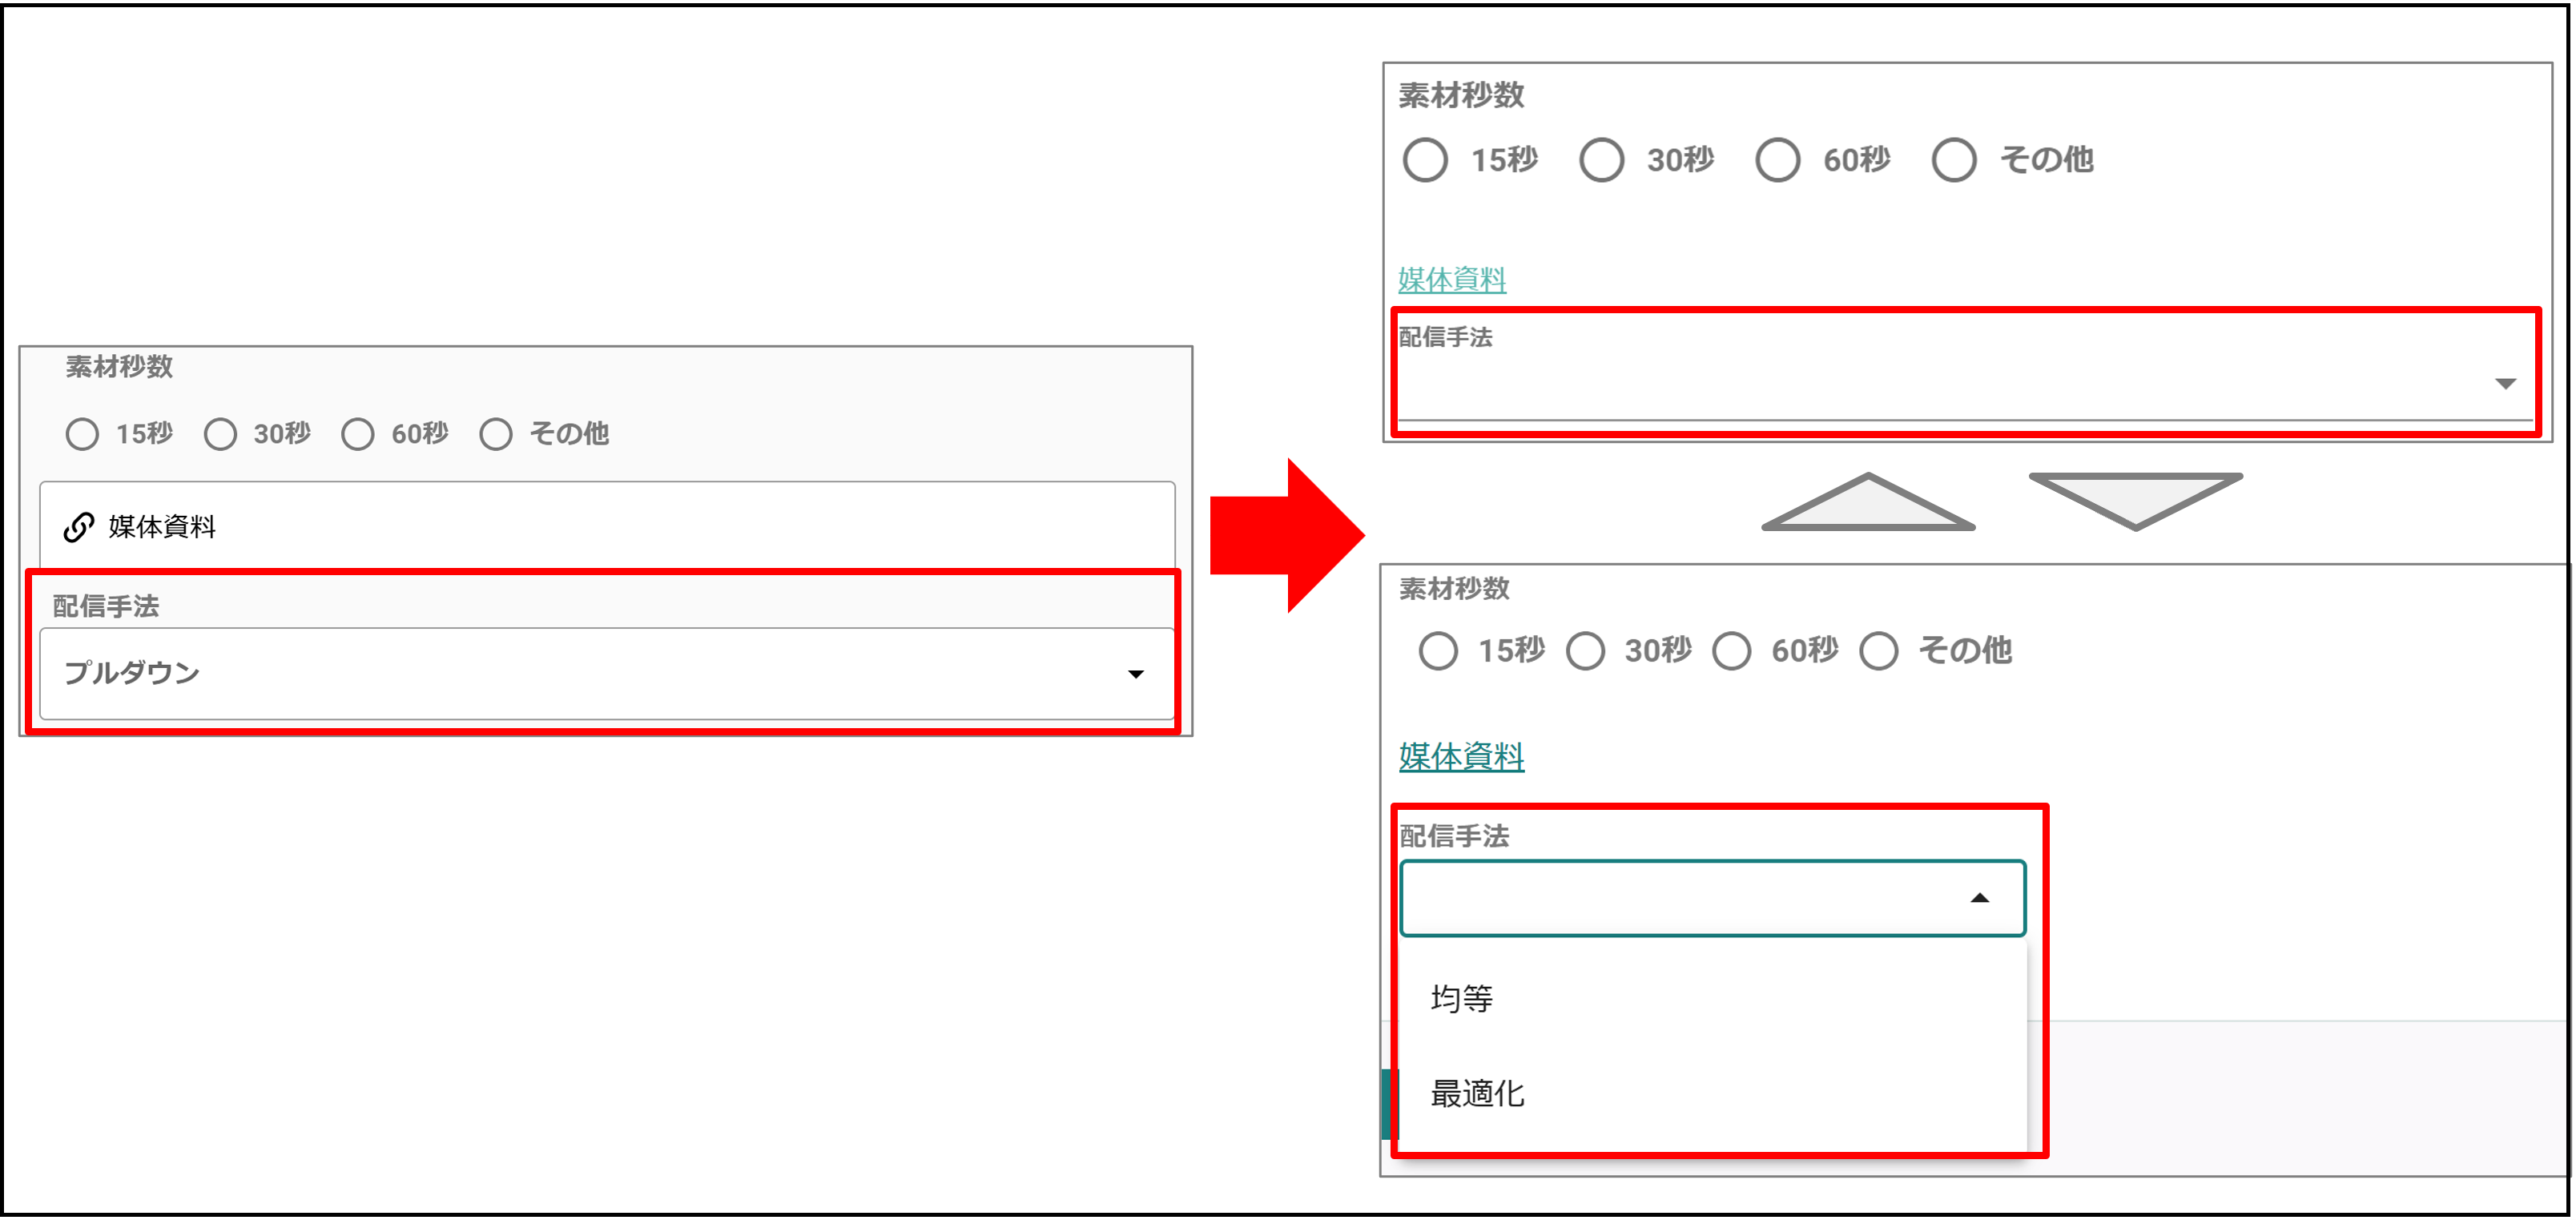Viewport: 2576px width, 1220px height.
Task: Click the opened 配信手法 combo box
Action: pyautogui.click(x=1712, y=898)
